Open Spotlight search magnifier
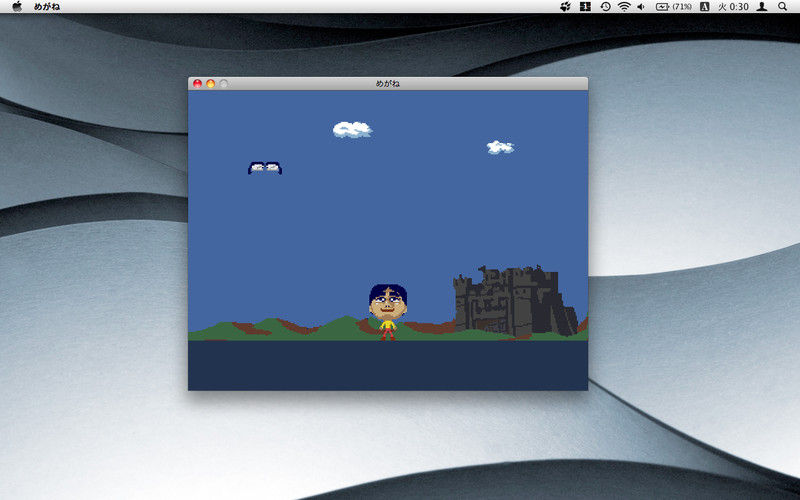The width and height of the screenshot is (800, 500). click(782, 7)
